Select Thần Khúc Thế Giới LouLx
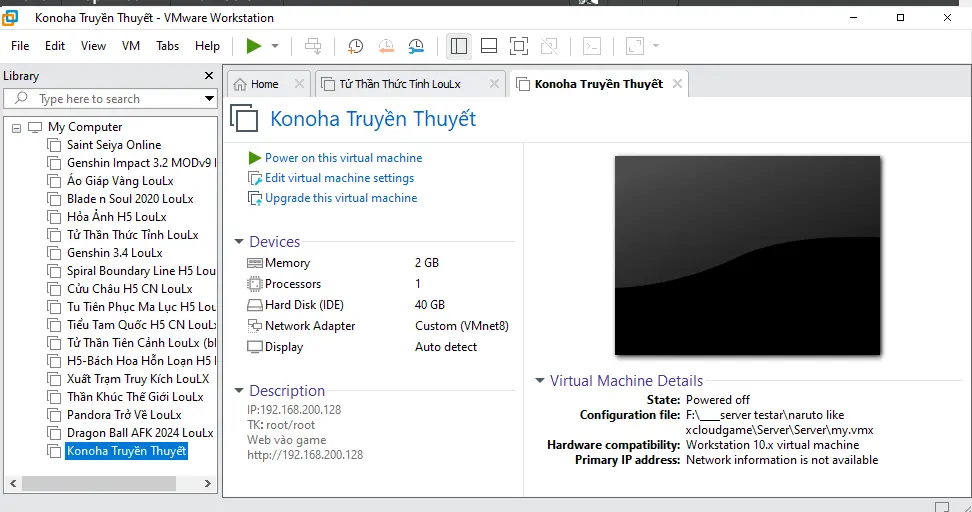972x512 pixels. [135, 397]
